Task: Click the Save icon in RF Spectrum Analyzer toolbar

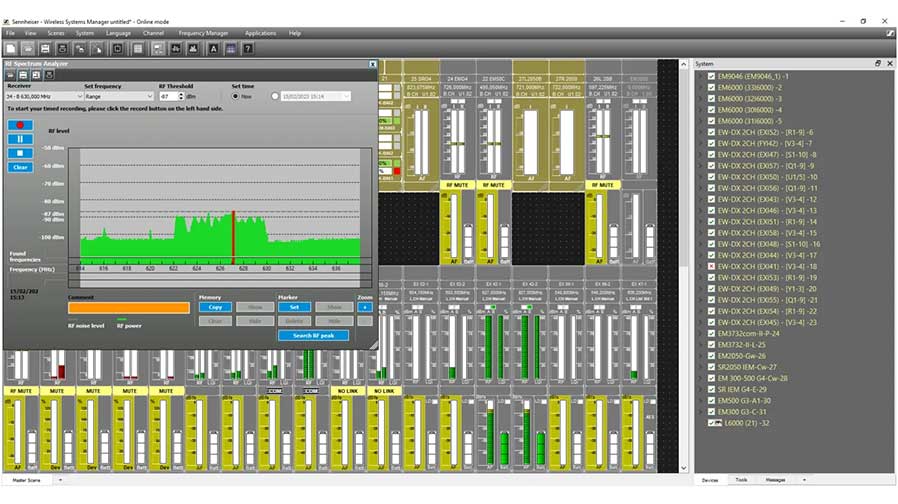Action: (23, 75)
